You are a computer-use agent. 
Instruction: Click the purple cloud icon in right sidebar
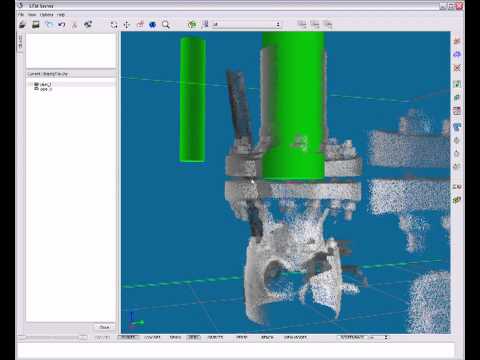point(457,54)
